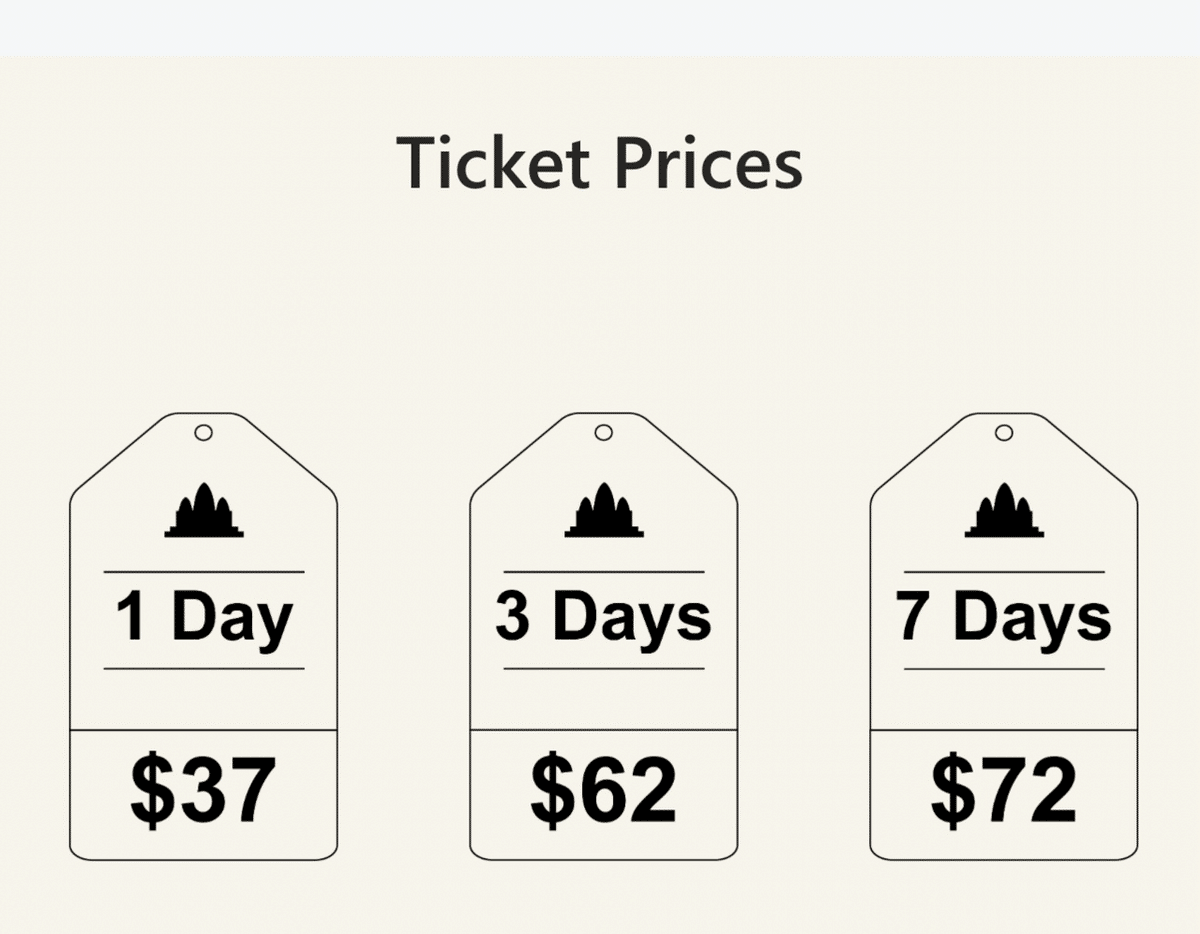Click the temple icon on the 7 Days ticket

tap(1004, 512)
